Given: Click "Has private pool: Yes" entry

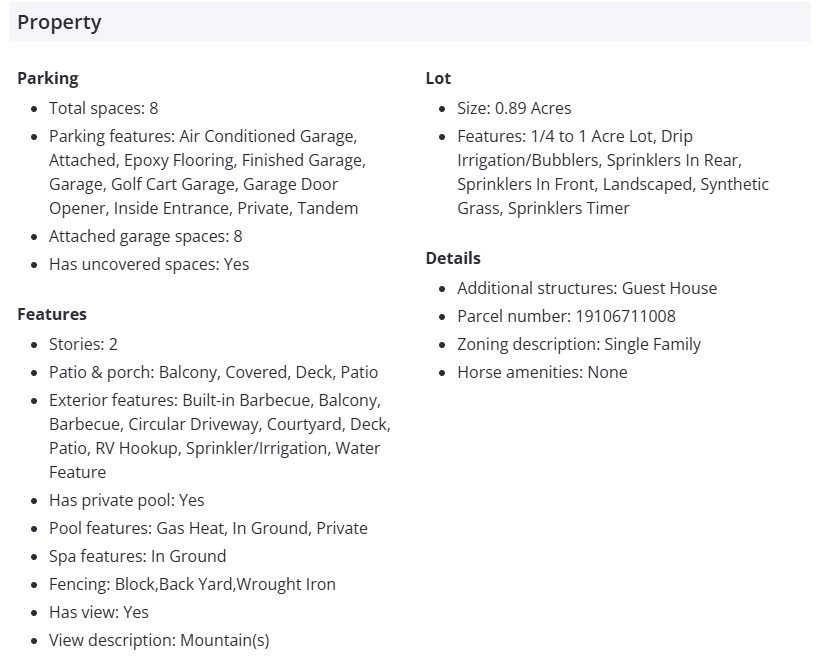Looking at the screenshot, I should 127,500.
